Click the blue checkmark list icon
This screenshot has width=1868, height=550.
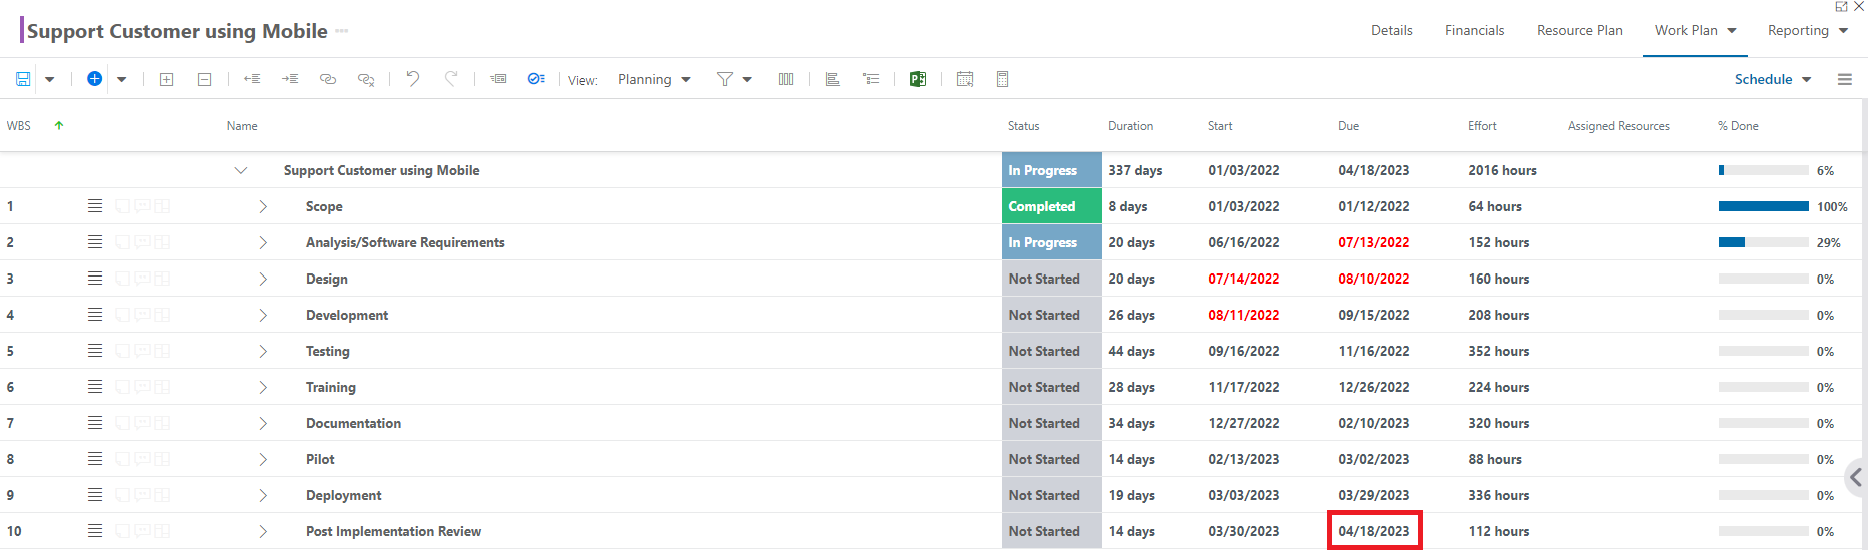point(536,79)
